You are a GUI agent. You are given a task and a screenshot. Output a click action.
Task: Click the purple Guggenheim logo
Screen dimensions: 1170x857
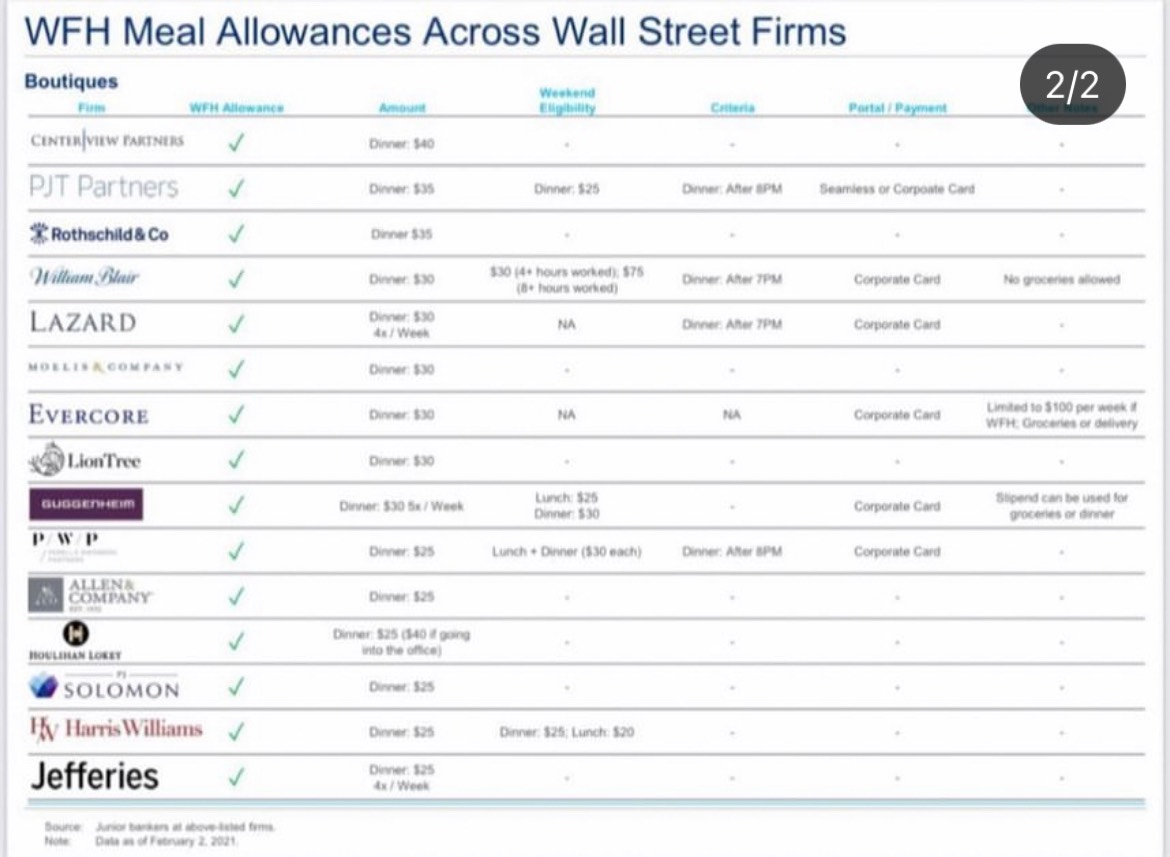click(x=86, y=504)
